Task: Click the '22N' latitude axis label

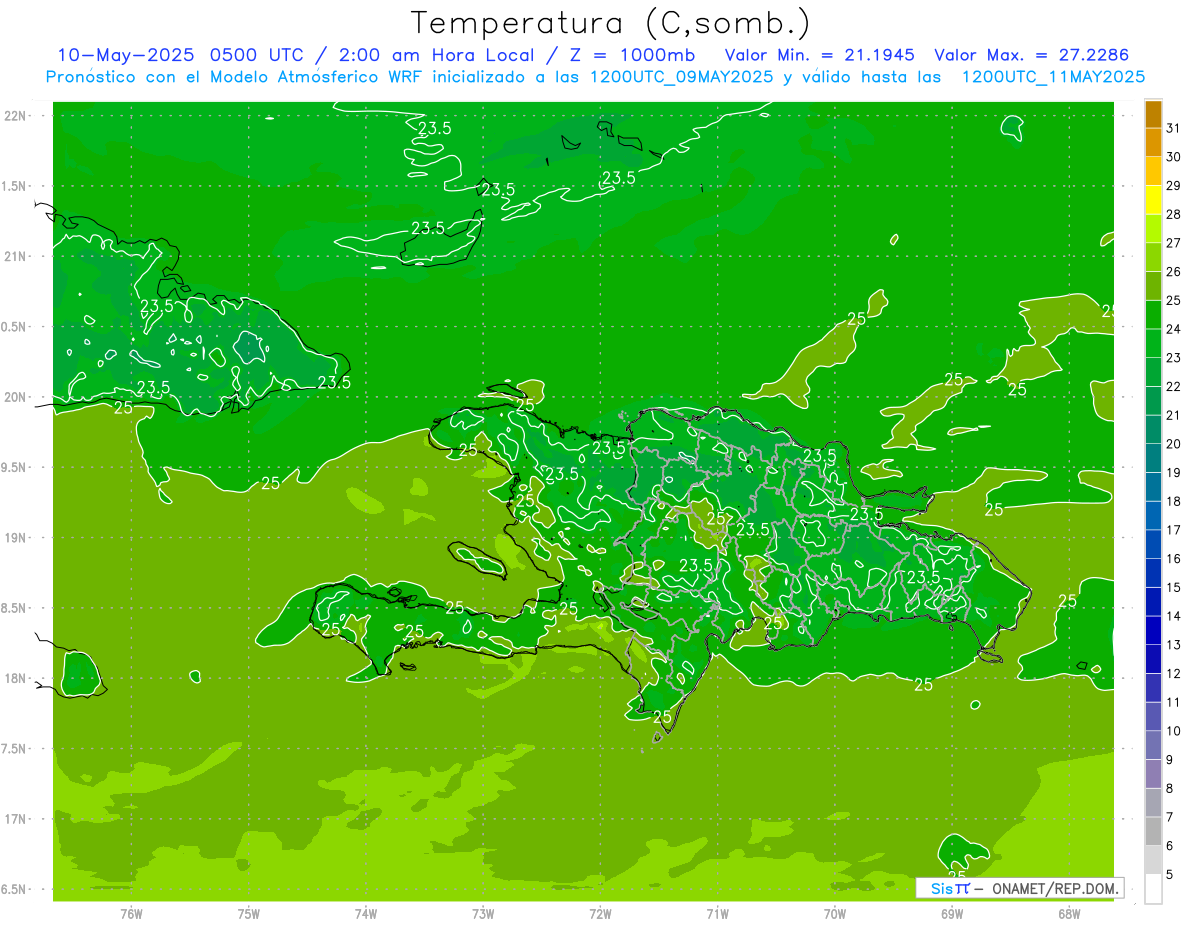Action: coord(15,116)
